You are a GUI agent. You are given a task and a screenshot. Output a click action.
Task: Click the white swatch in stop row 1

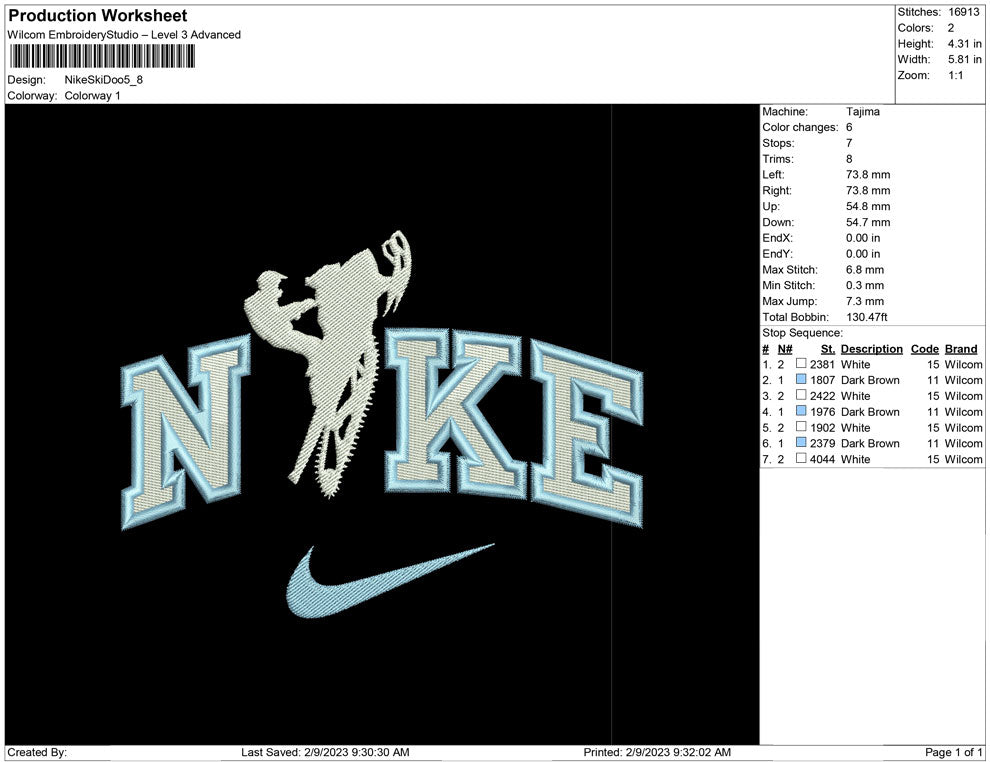(x=801, y=363)
